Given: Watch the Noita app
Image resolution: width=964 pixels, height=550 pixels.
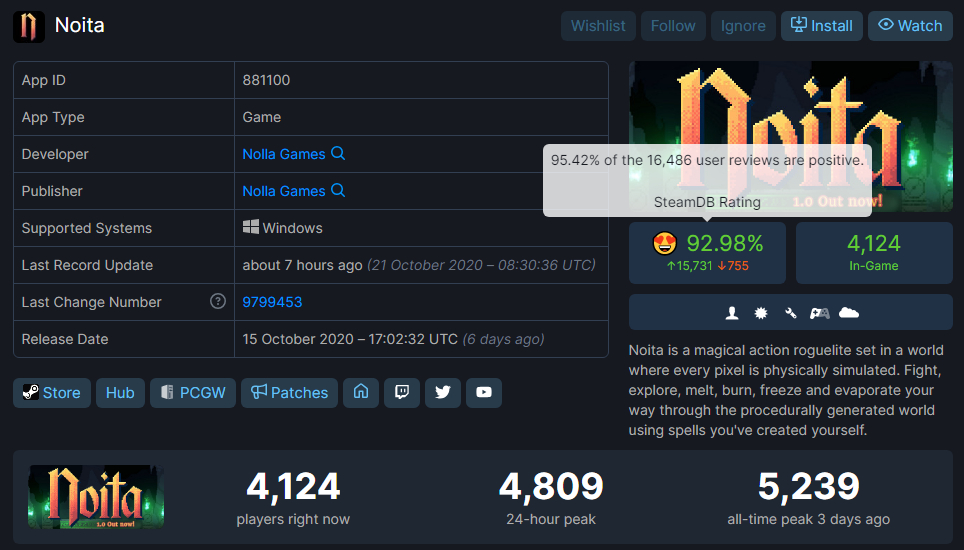Looking at the screenshot, I should click(911, 26).
